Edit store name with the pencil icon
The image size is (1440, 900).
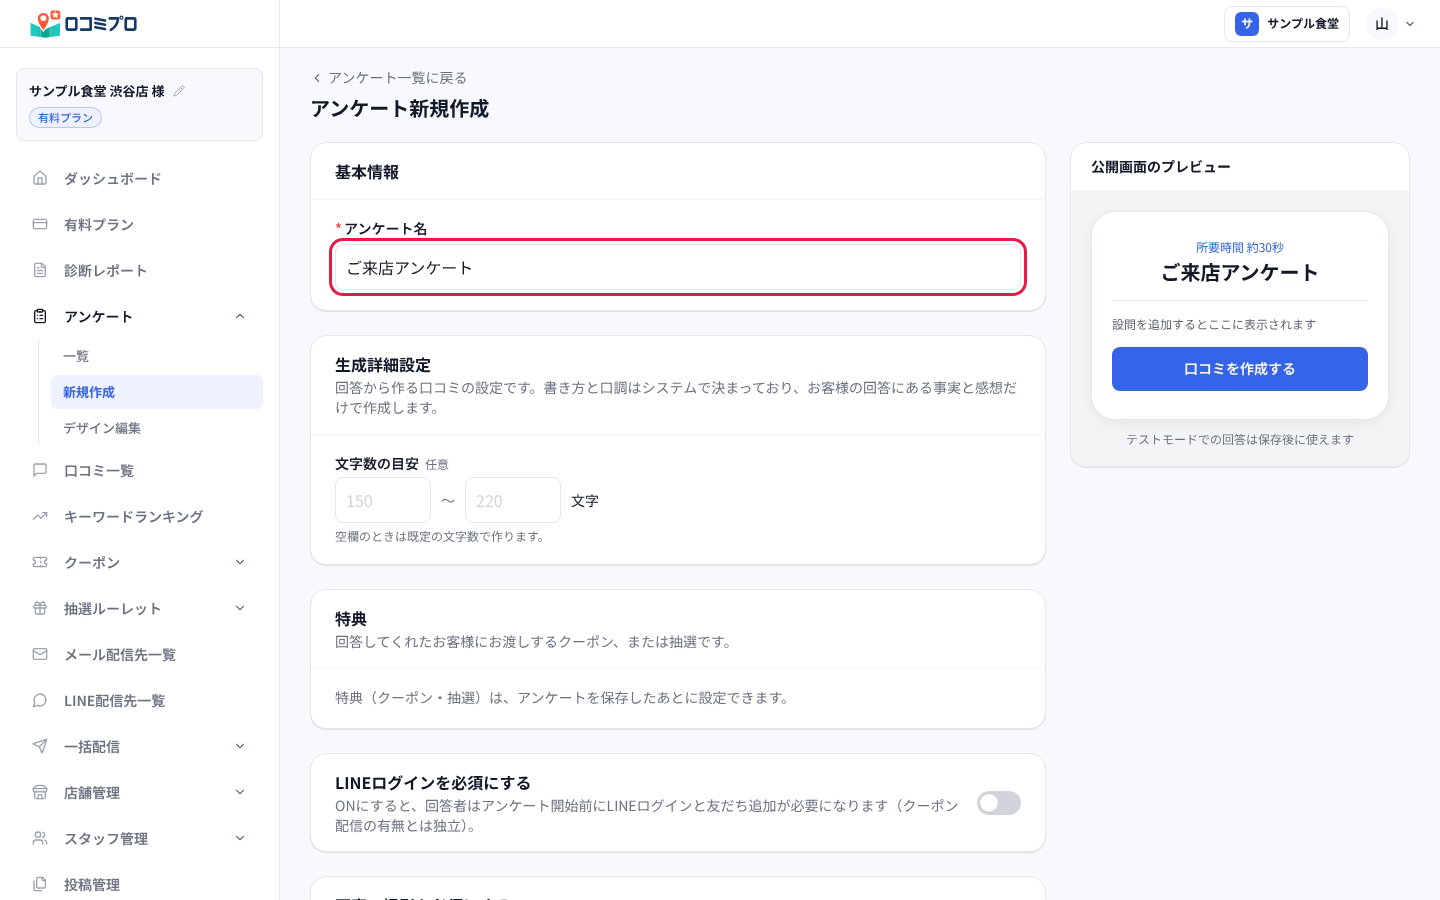[179, 91]
